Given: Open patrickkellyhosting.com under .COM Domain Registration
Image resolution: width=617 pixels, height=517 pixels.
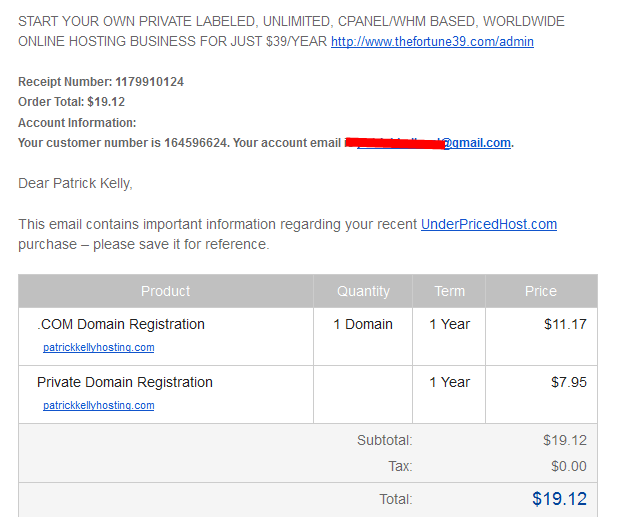Looking at the screenshot, I should (98, 347).
